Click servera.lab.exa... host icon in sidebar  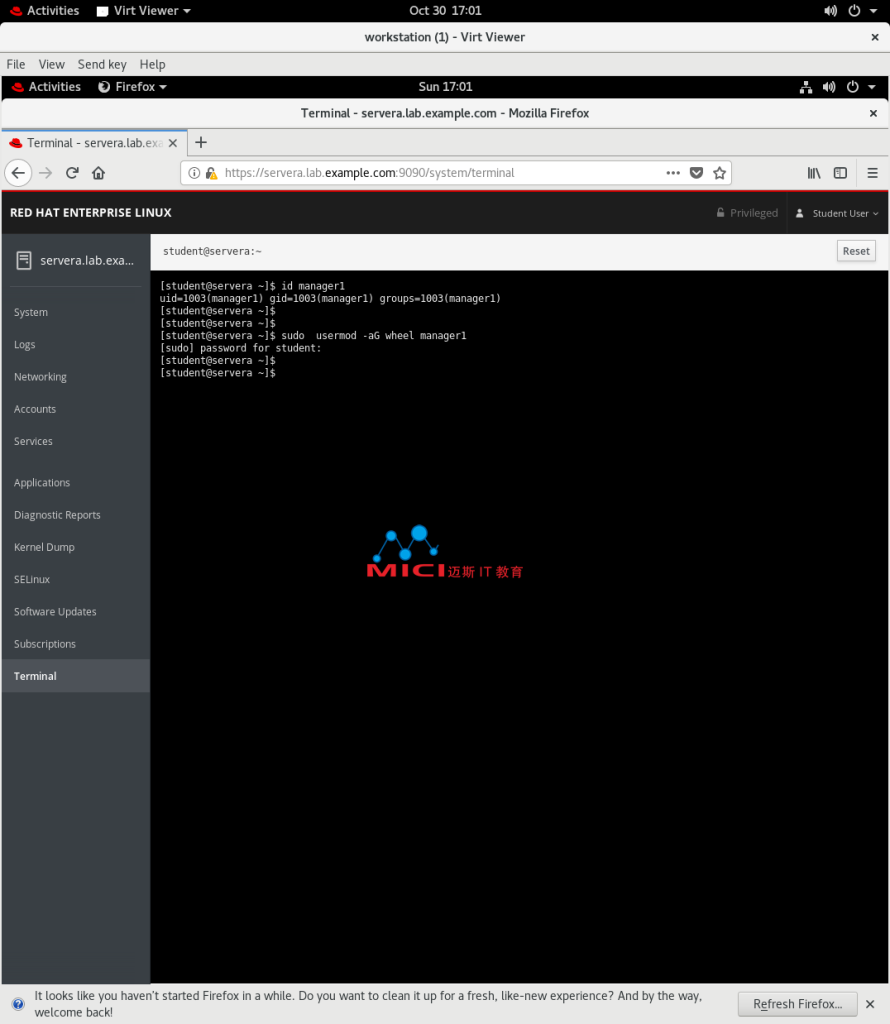tap(24, 261)
